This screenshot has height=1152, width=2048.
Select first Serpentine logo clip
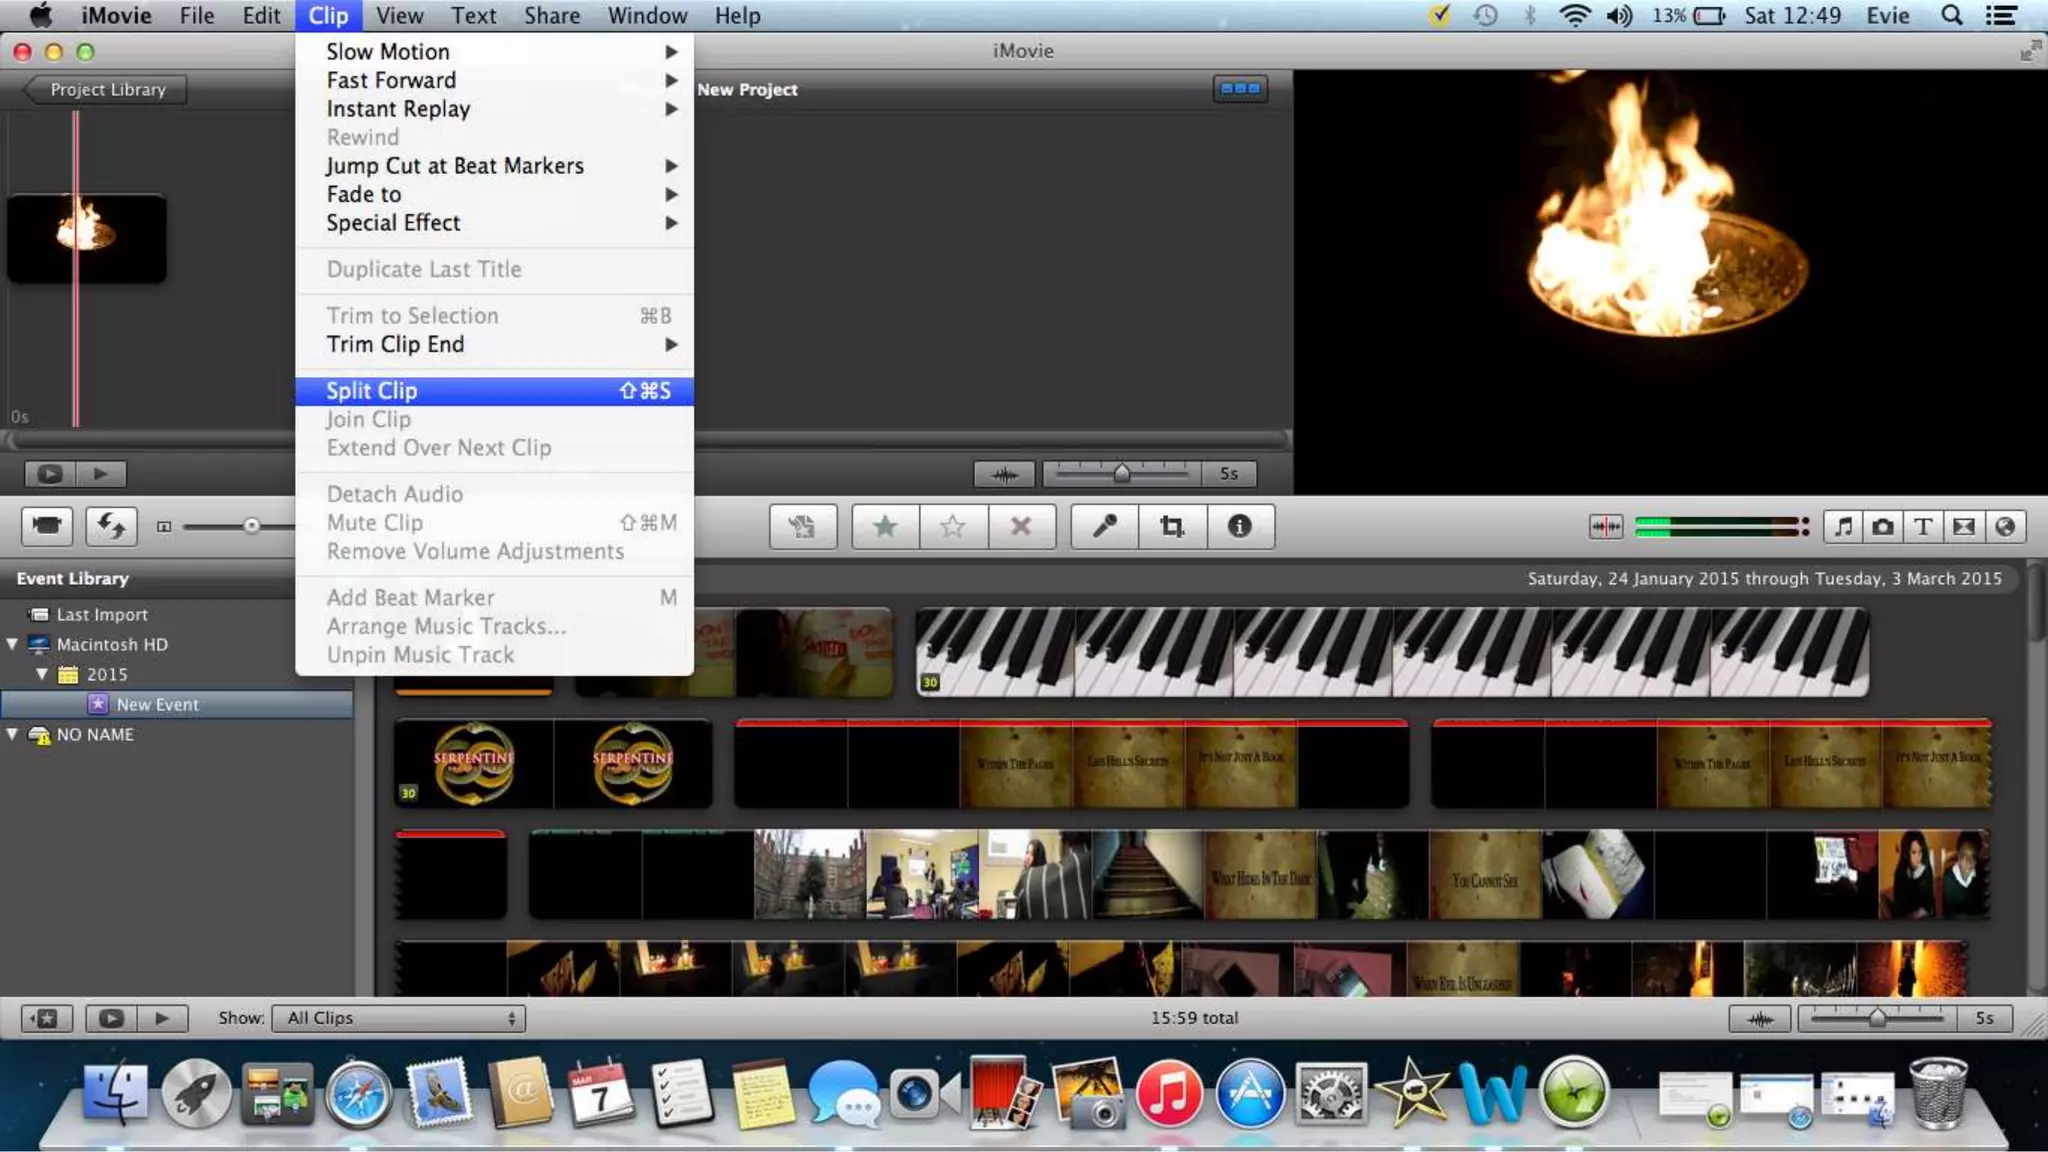[473, 763]
